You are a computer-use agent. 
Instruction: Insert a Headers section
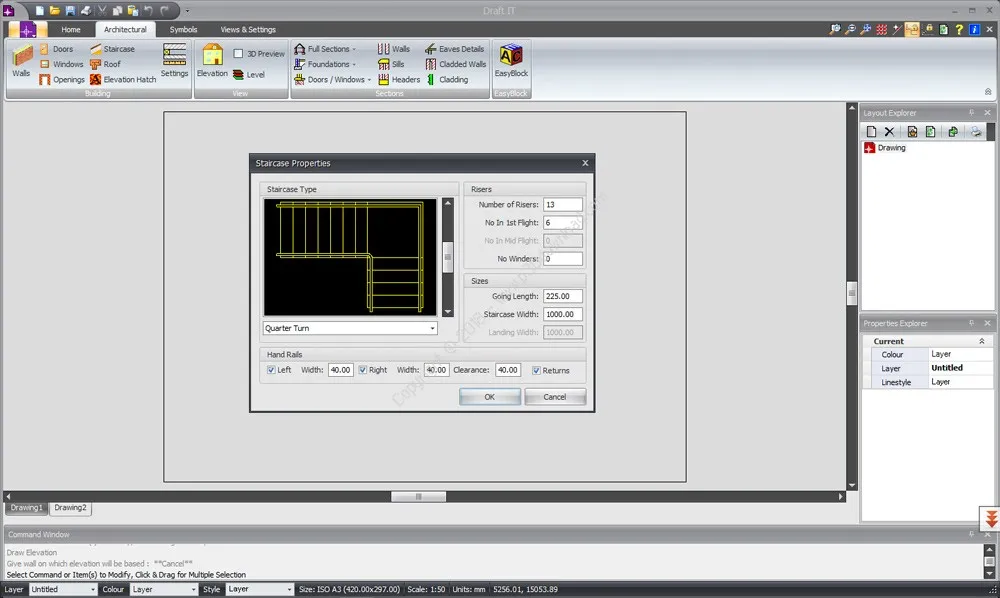tap(399, 79)
